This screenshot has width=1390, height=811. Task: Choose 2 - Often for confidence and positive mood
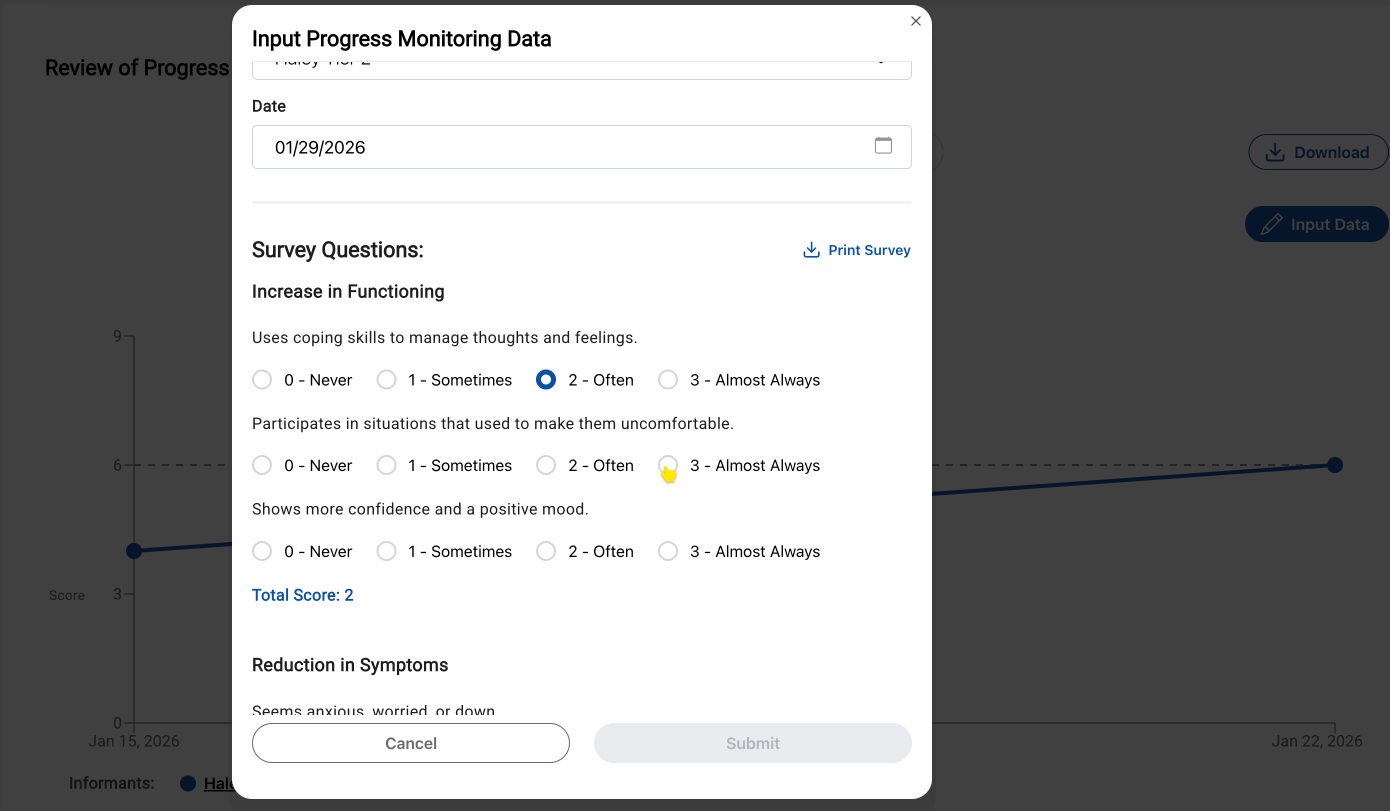coord(546,551)
